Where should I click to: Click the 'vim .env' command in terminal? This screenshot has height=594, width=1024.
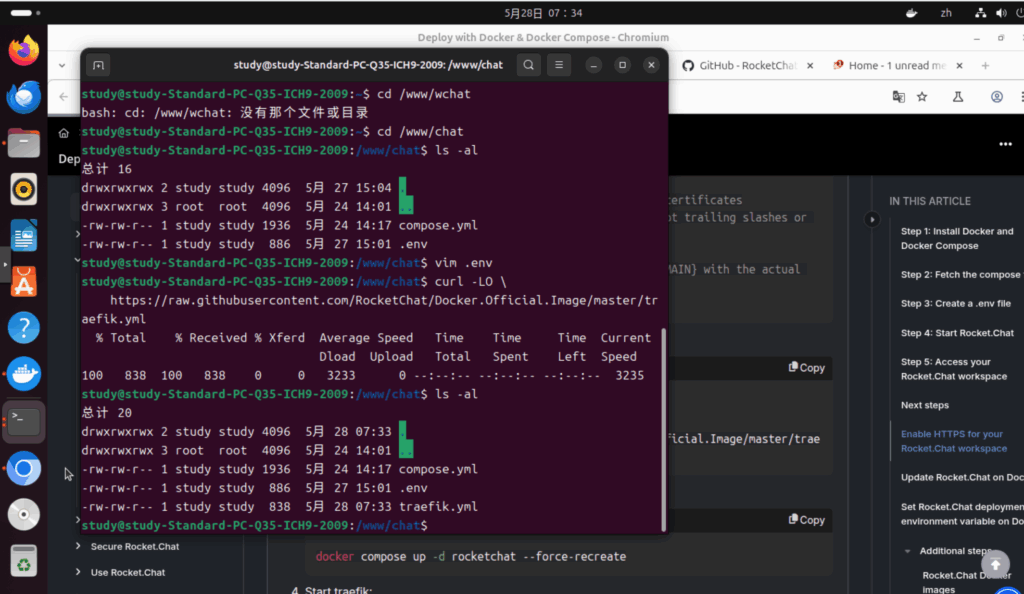click(464, 263)
